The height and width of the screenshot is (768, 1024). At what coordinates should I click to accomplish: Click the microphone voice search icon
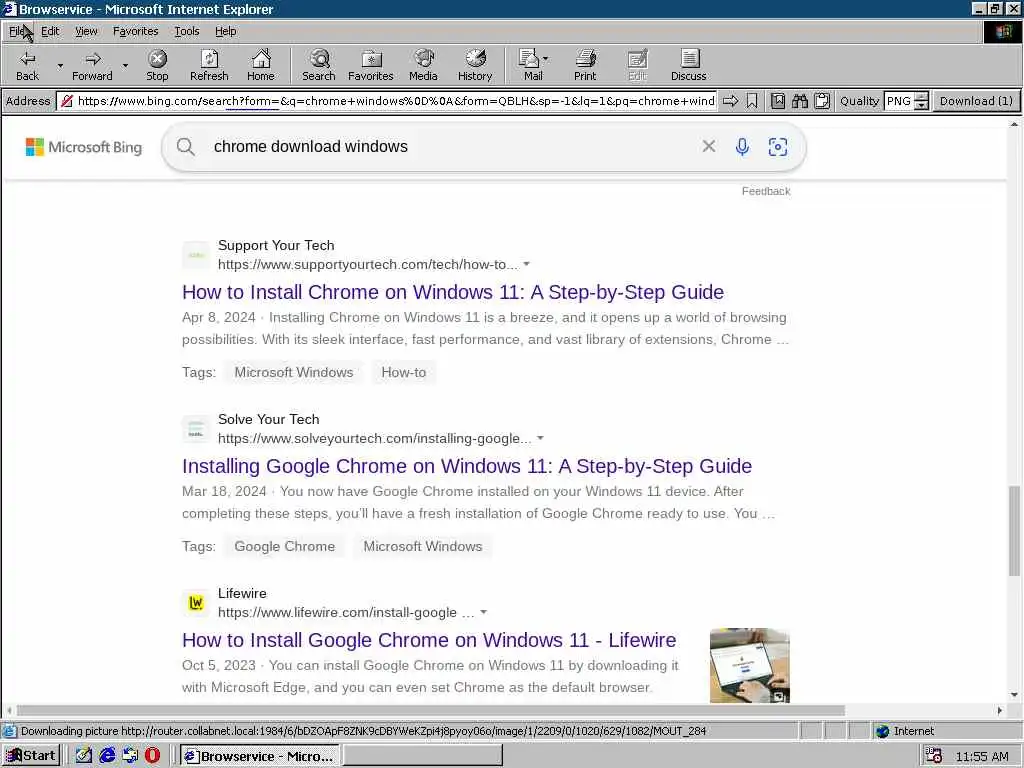coord(742,146)
